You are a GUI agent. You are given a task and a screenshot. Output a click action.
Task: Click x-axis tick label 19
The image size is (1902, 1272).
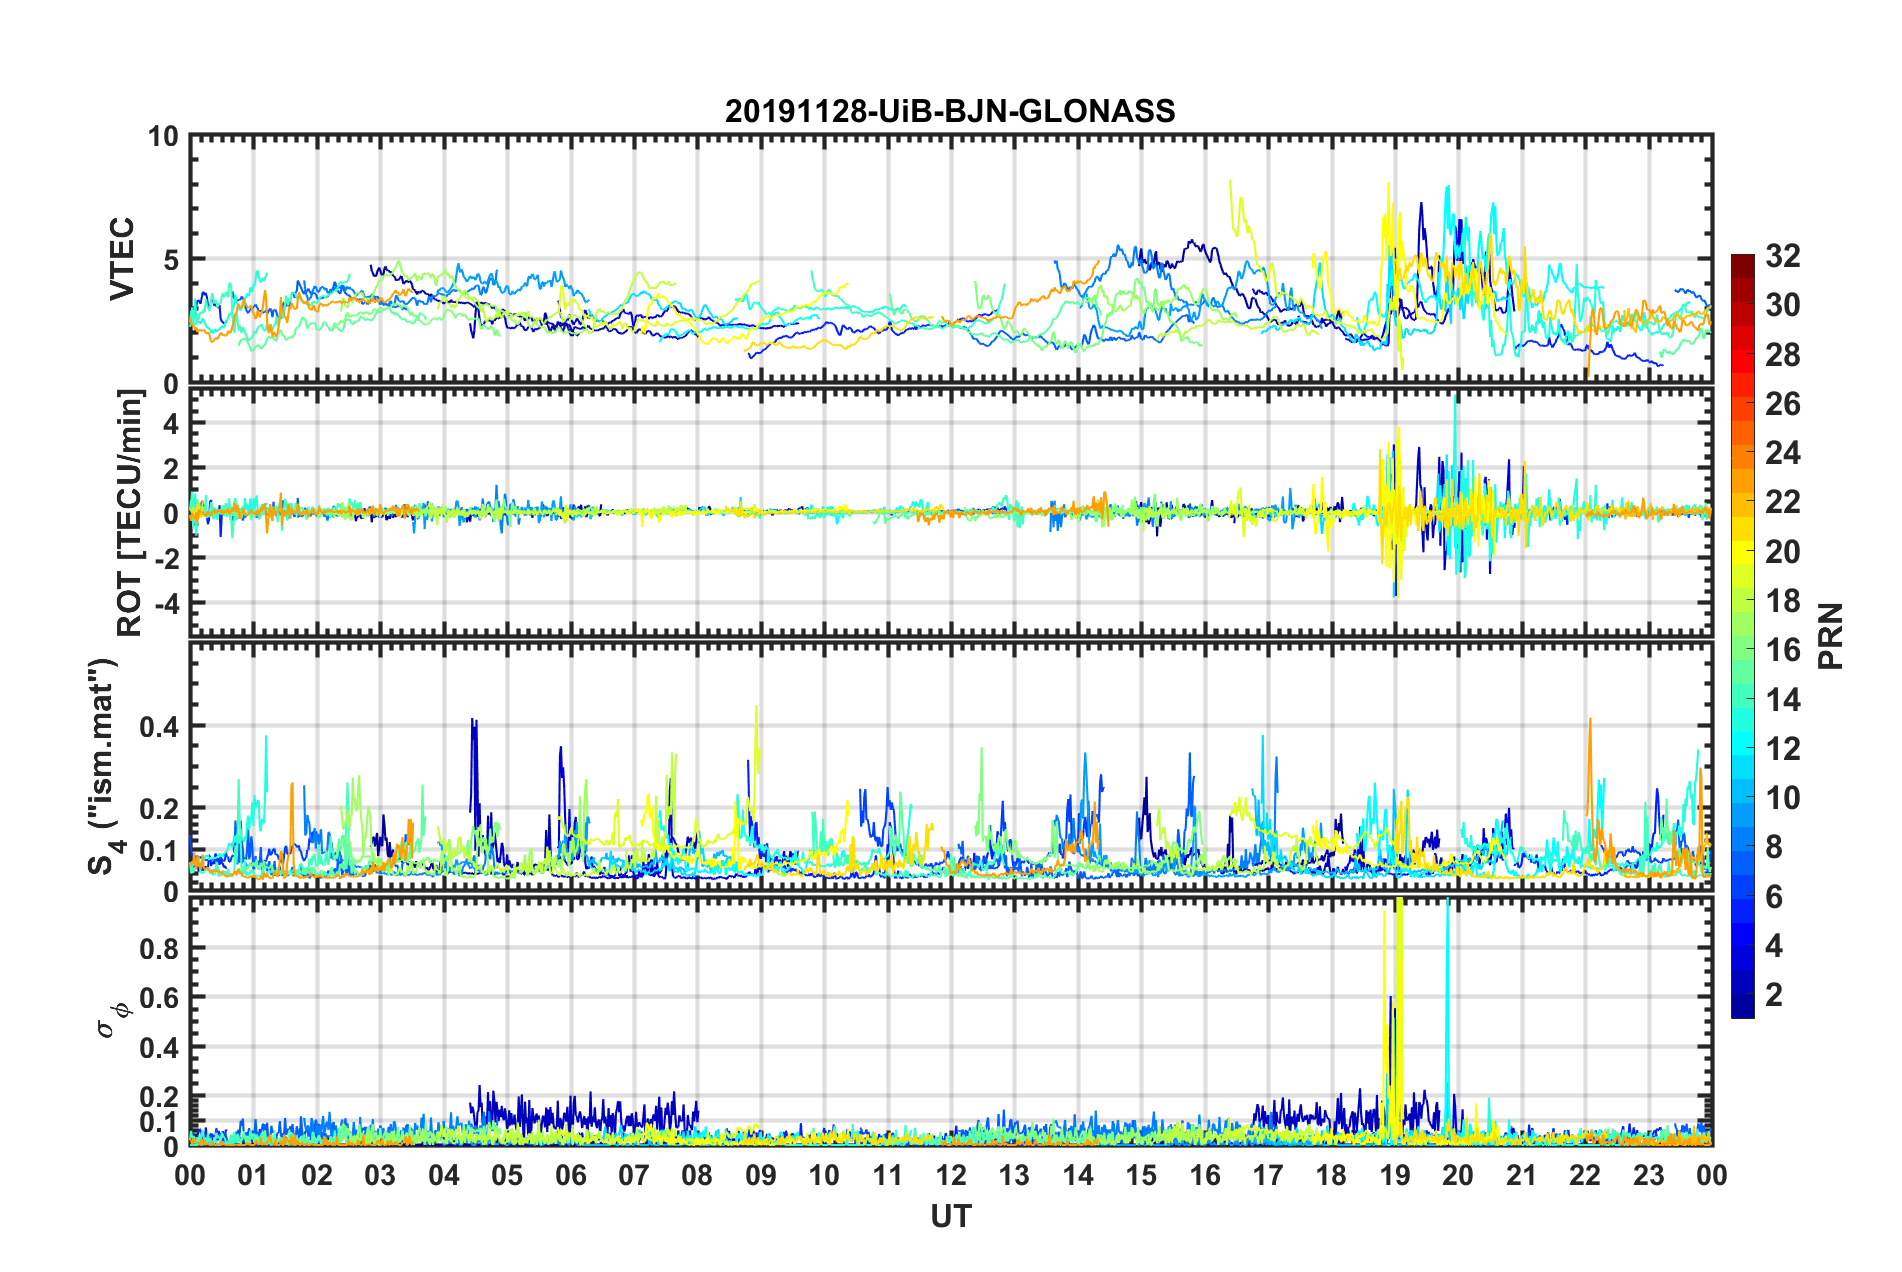coord(1395,1175)
